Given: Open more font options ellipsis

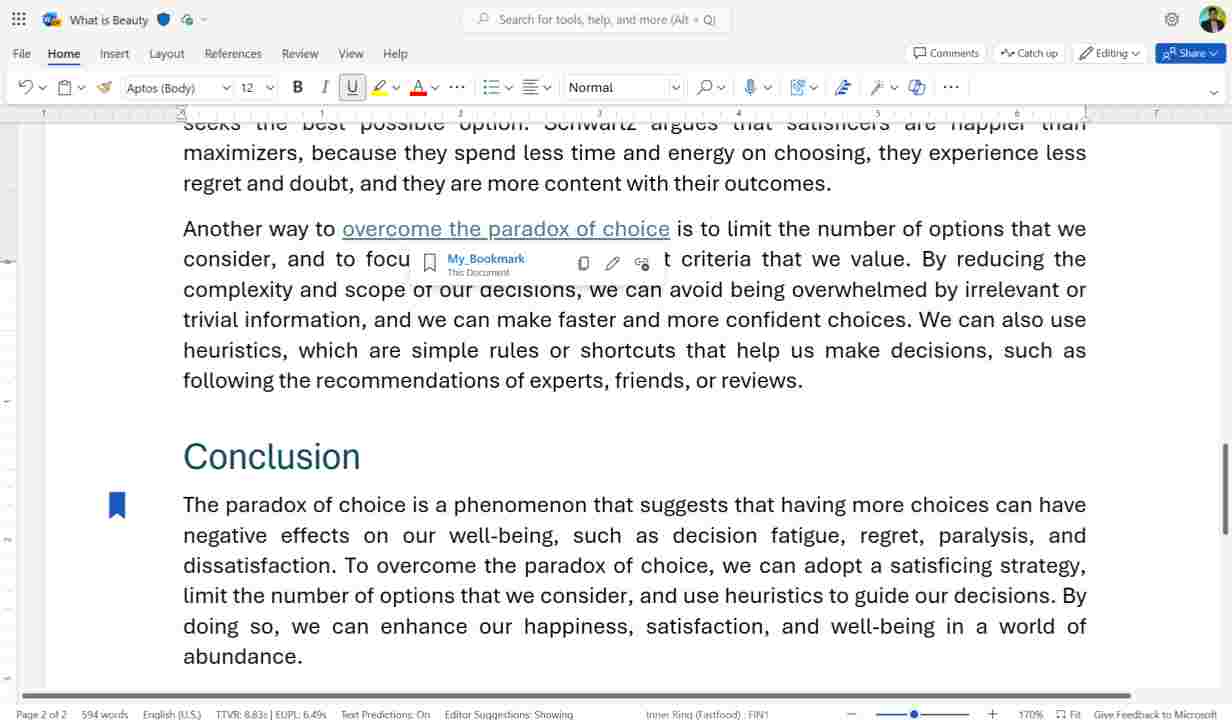Looking at the screenshot, I should (x=457, y=87).
